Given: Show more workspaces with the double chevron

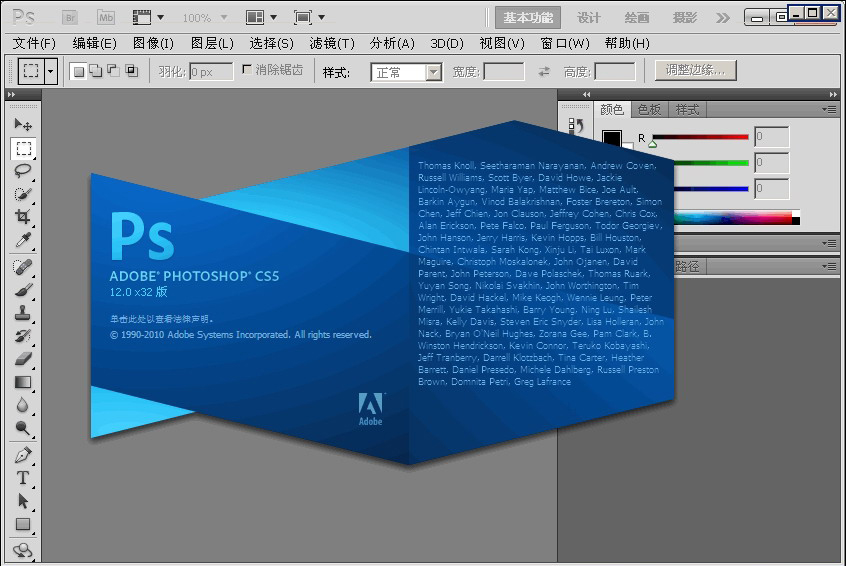Looking at the screenshot, I should [722, 18].
